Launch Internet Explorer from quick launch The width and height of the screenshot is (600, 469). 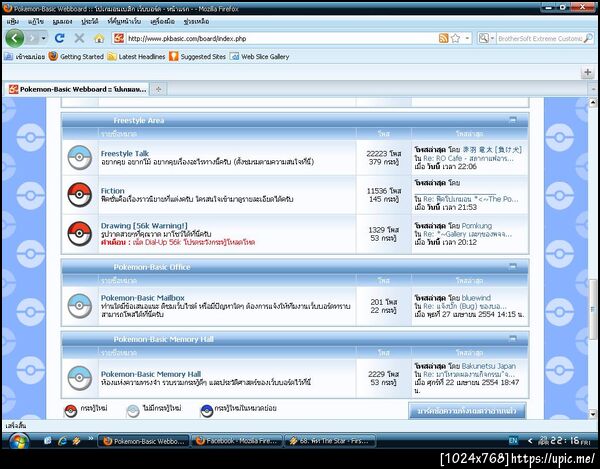[62, 441]
